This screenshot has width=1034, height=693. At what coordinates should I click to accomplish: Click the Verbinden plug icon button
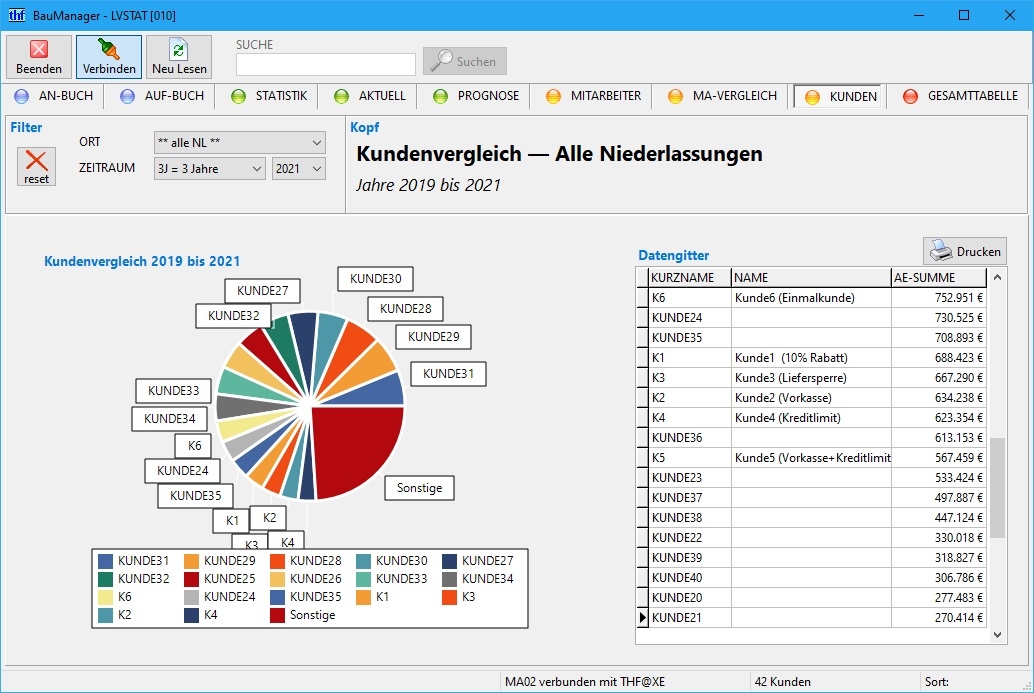click(x=109, y=57)
